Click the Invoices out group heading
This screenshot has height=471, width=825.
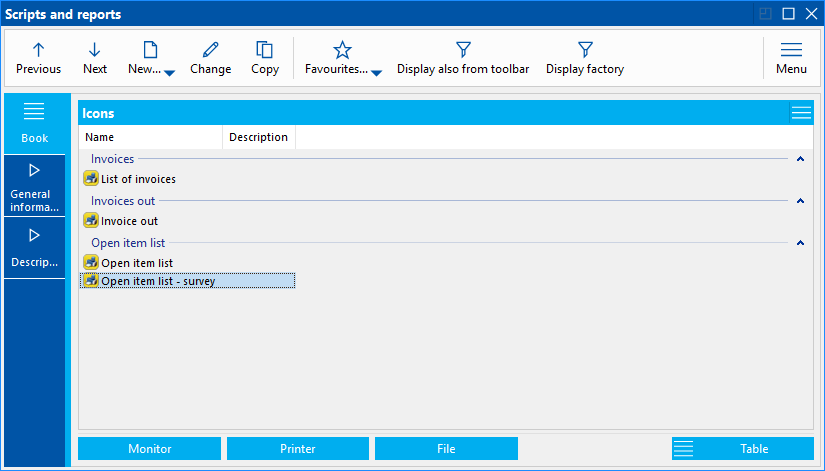pos(123,201)
